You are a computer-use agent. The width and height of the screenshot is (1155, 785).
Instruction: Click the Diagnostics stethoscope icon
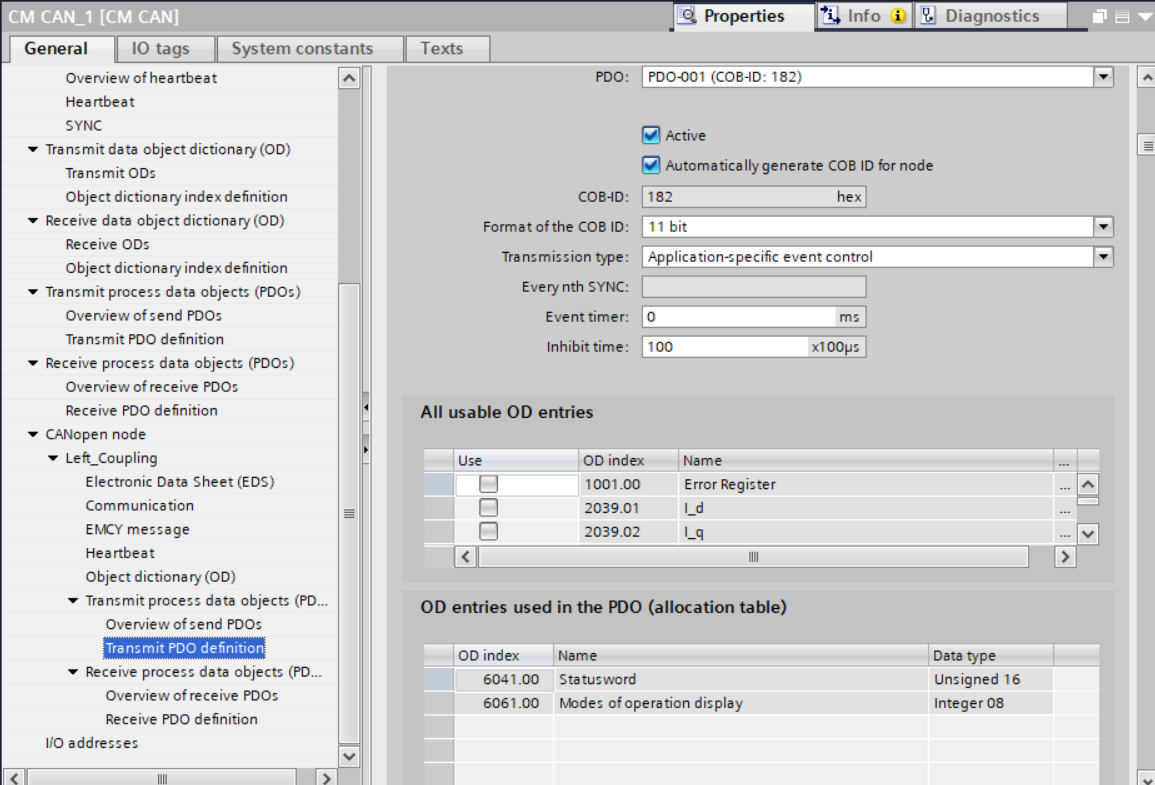click(x=929, y=16)
